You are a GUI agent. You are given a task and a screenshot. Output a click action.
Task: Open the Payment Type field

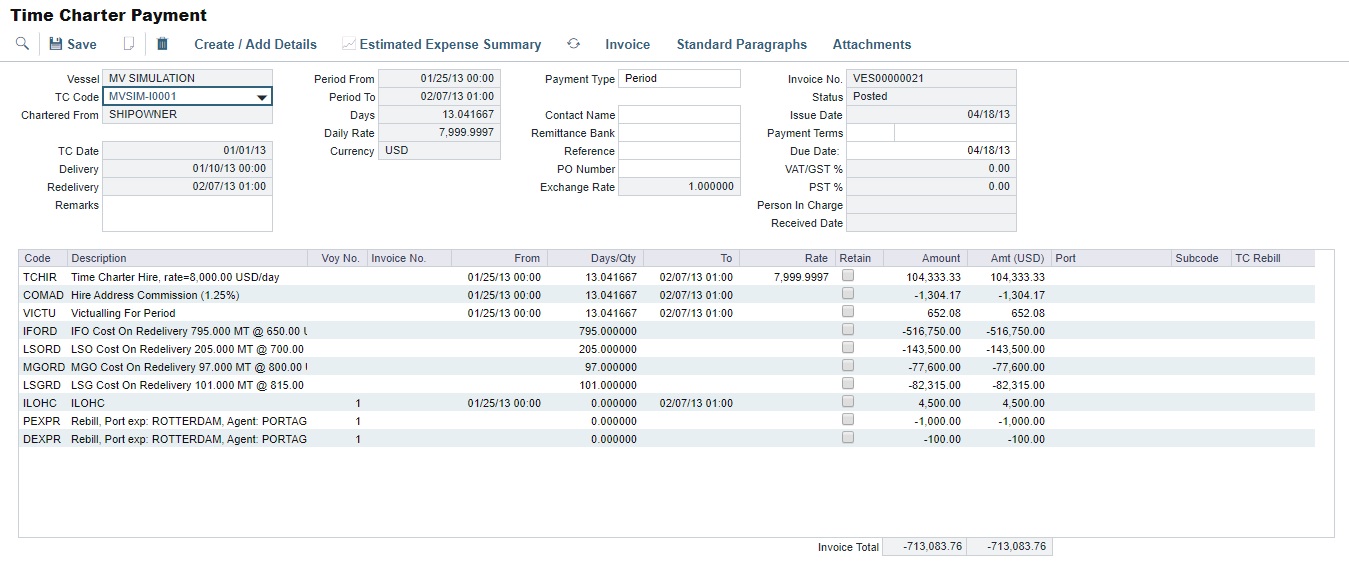tap(679, 78)
